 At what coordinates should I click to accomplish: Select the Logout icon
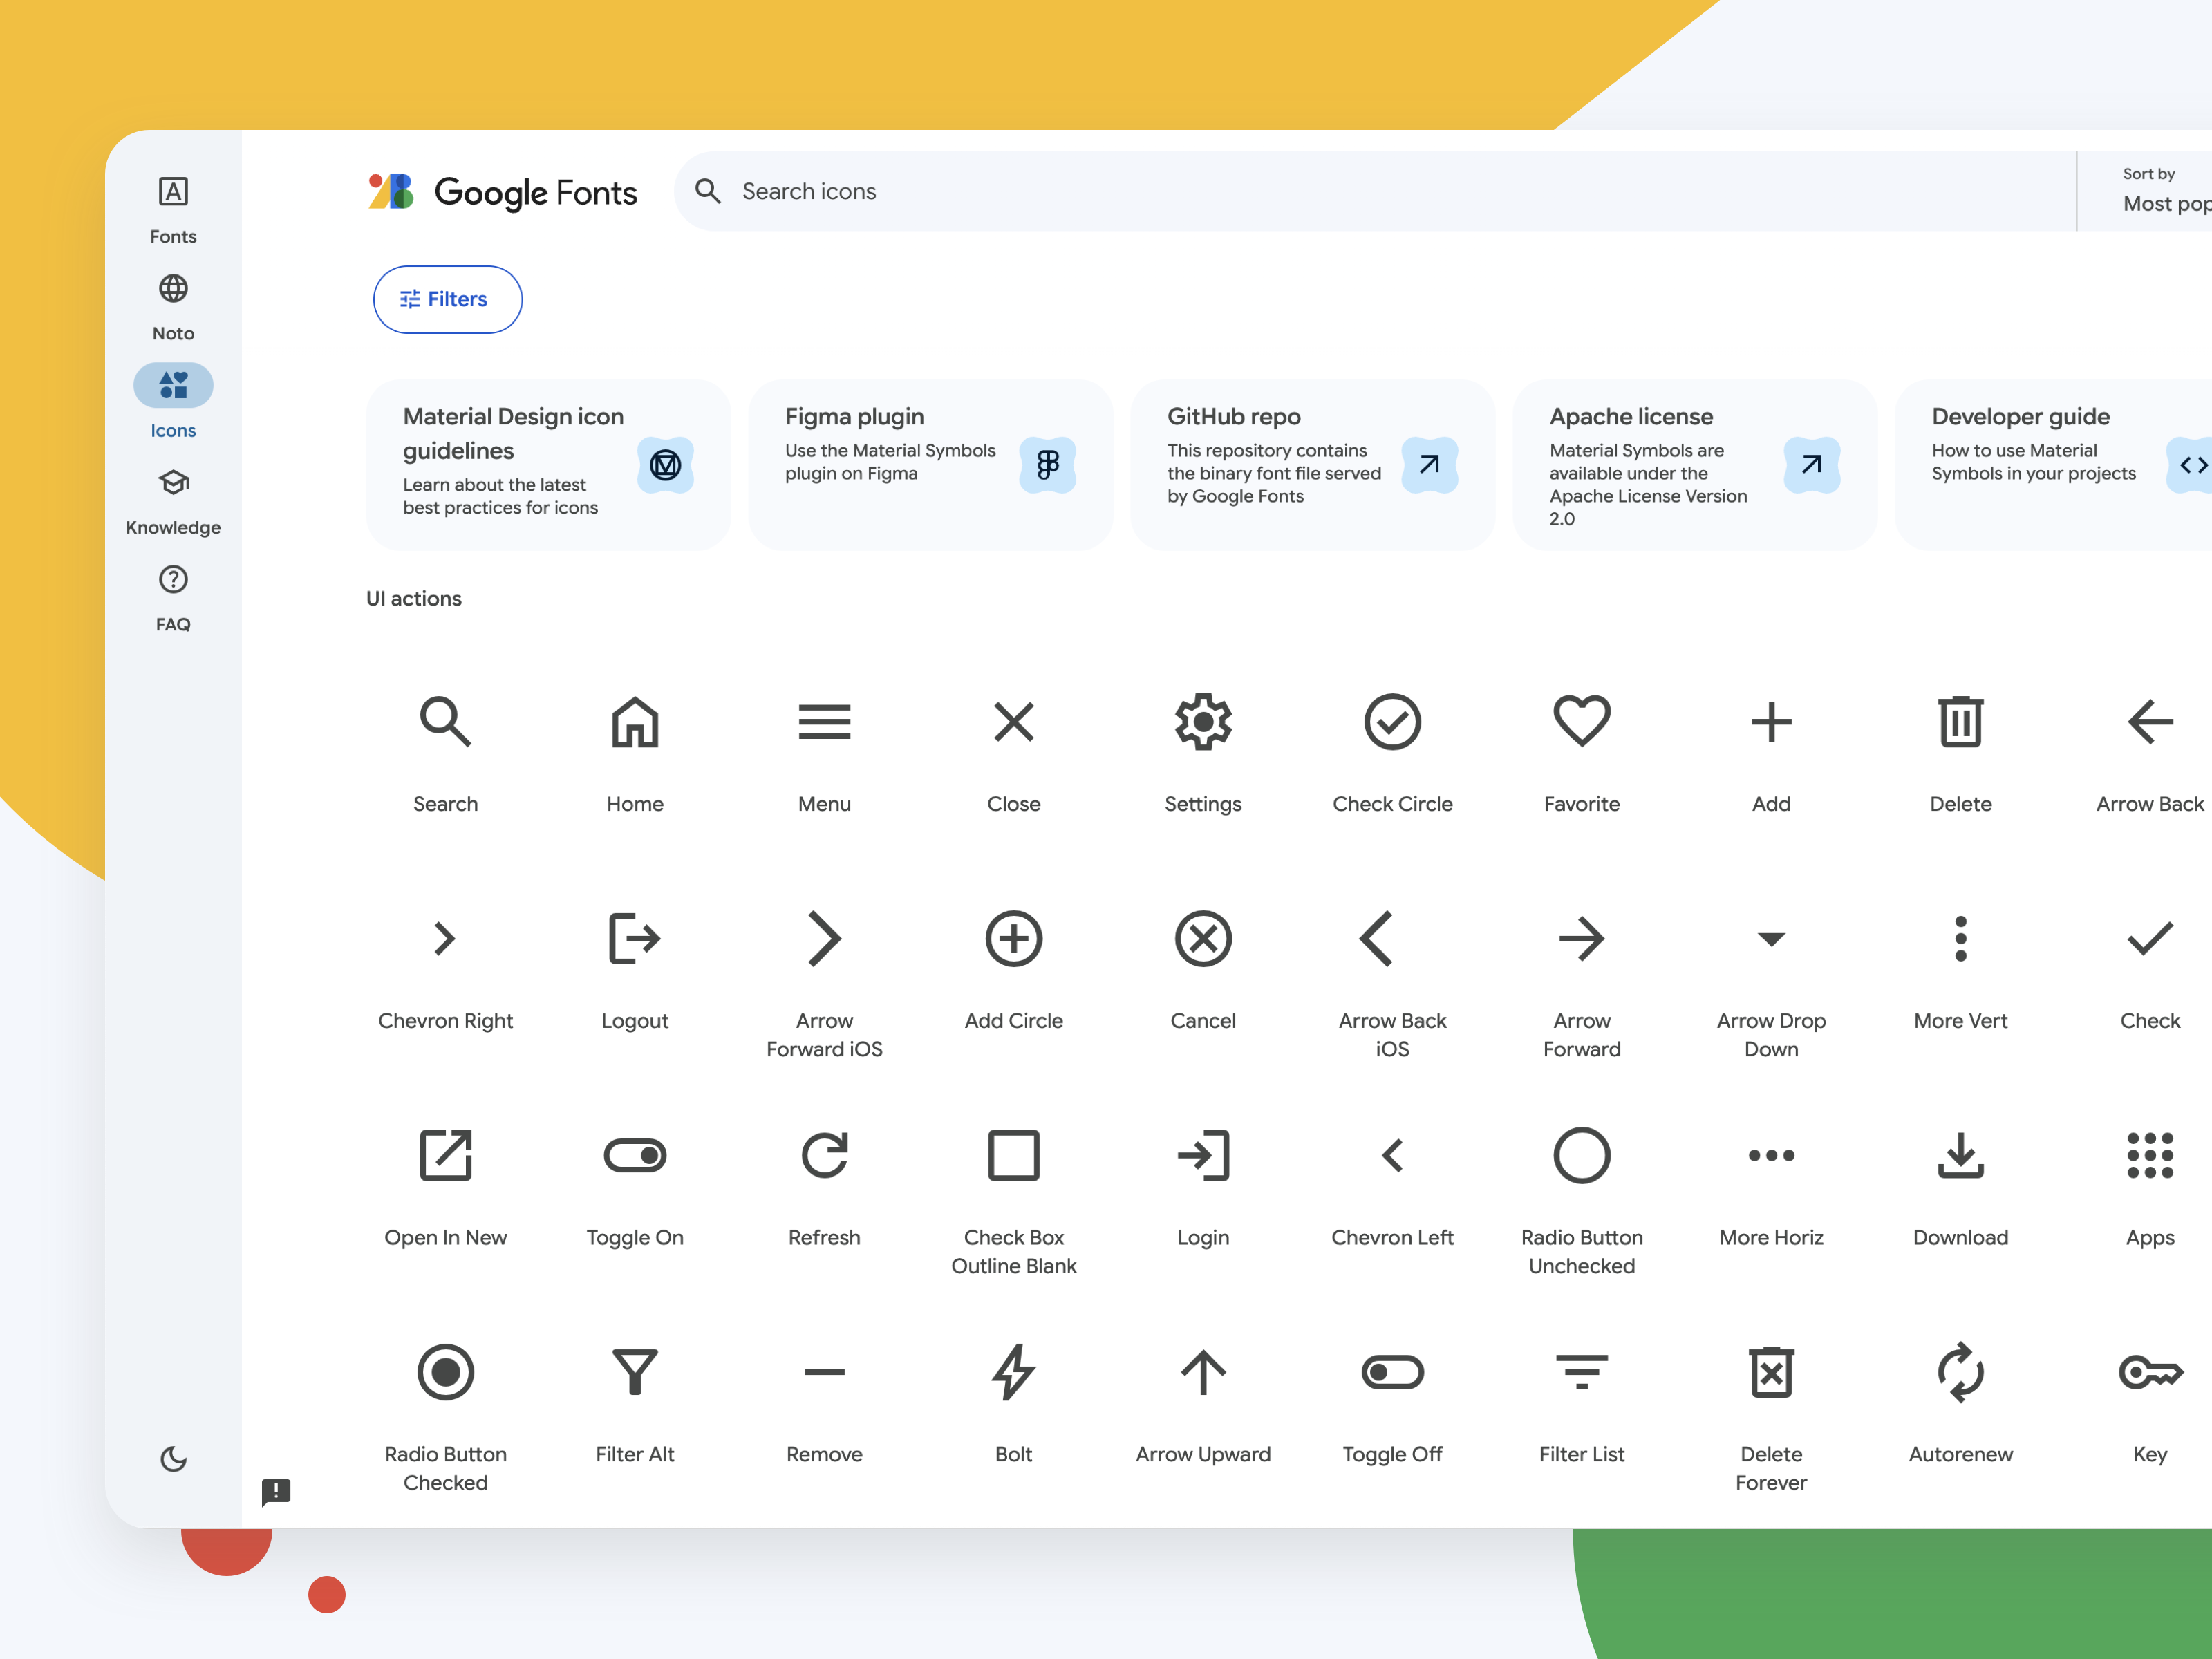coord(635,938)
